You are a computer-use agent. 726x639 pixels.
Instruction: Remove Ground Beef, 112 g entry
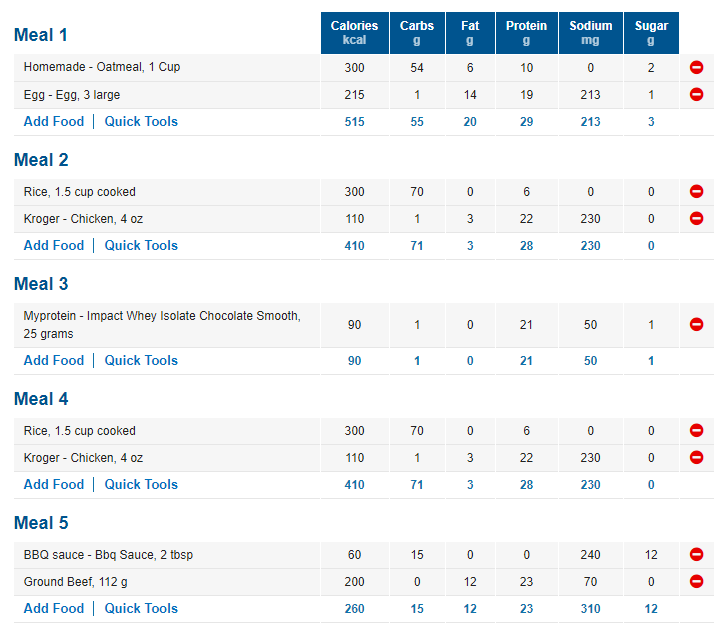[696, 581]
